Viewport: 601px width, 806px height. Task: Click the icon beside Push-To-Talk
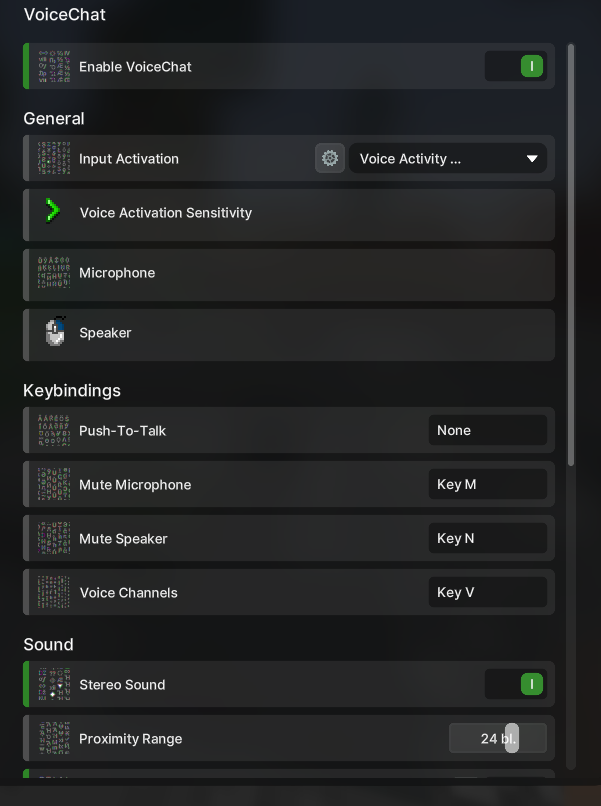[54, 430]
